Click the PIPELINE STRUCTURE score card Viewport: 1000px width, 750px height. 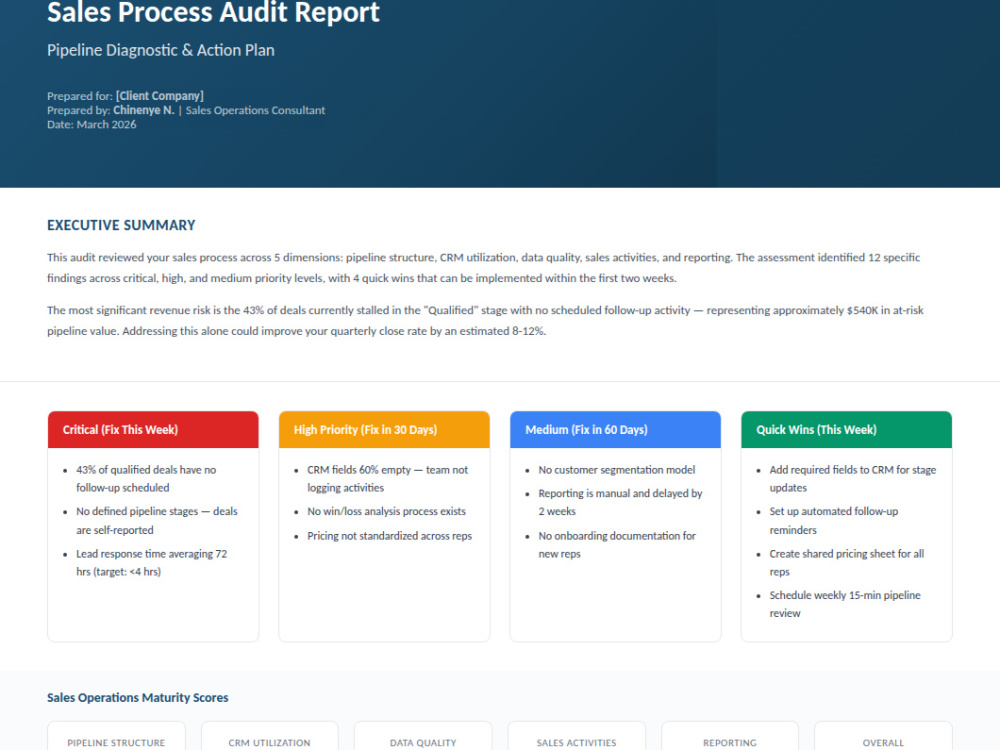click(x=116, y=736)
